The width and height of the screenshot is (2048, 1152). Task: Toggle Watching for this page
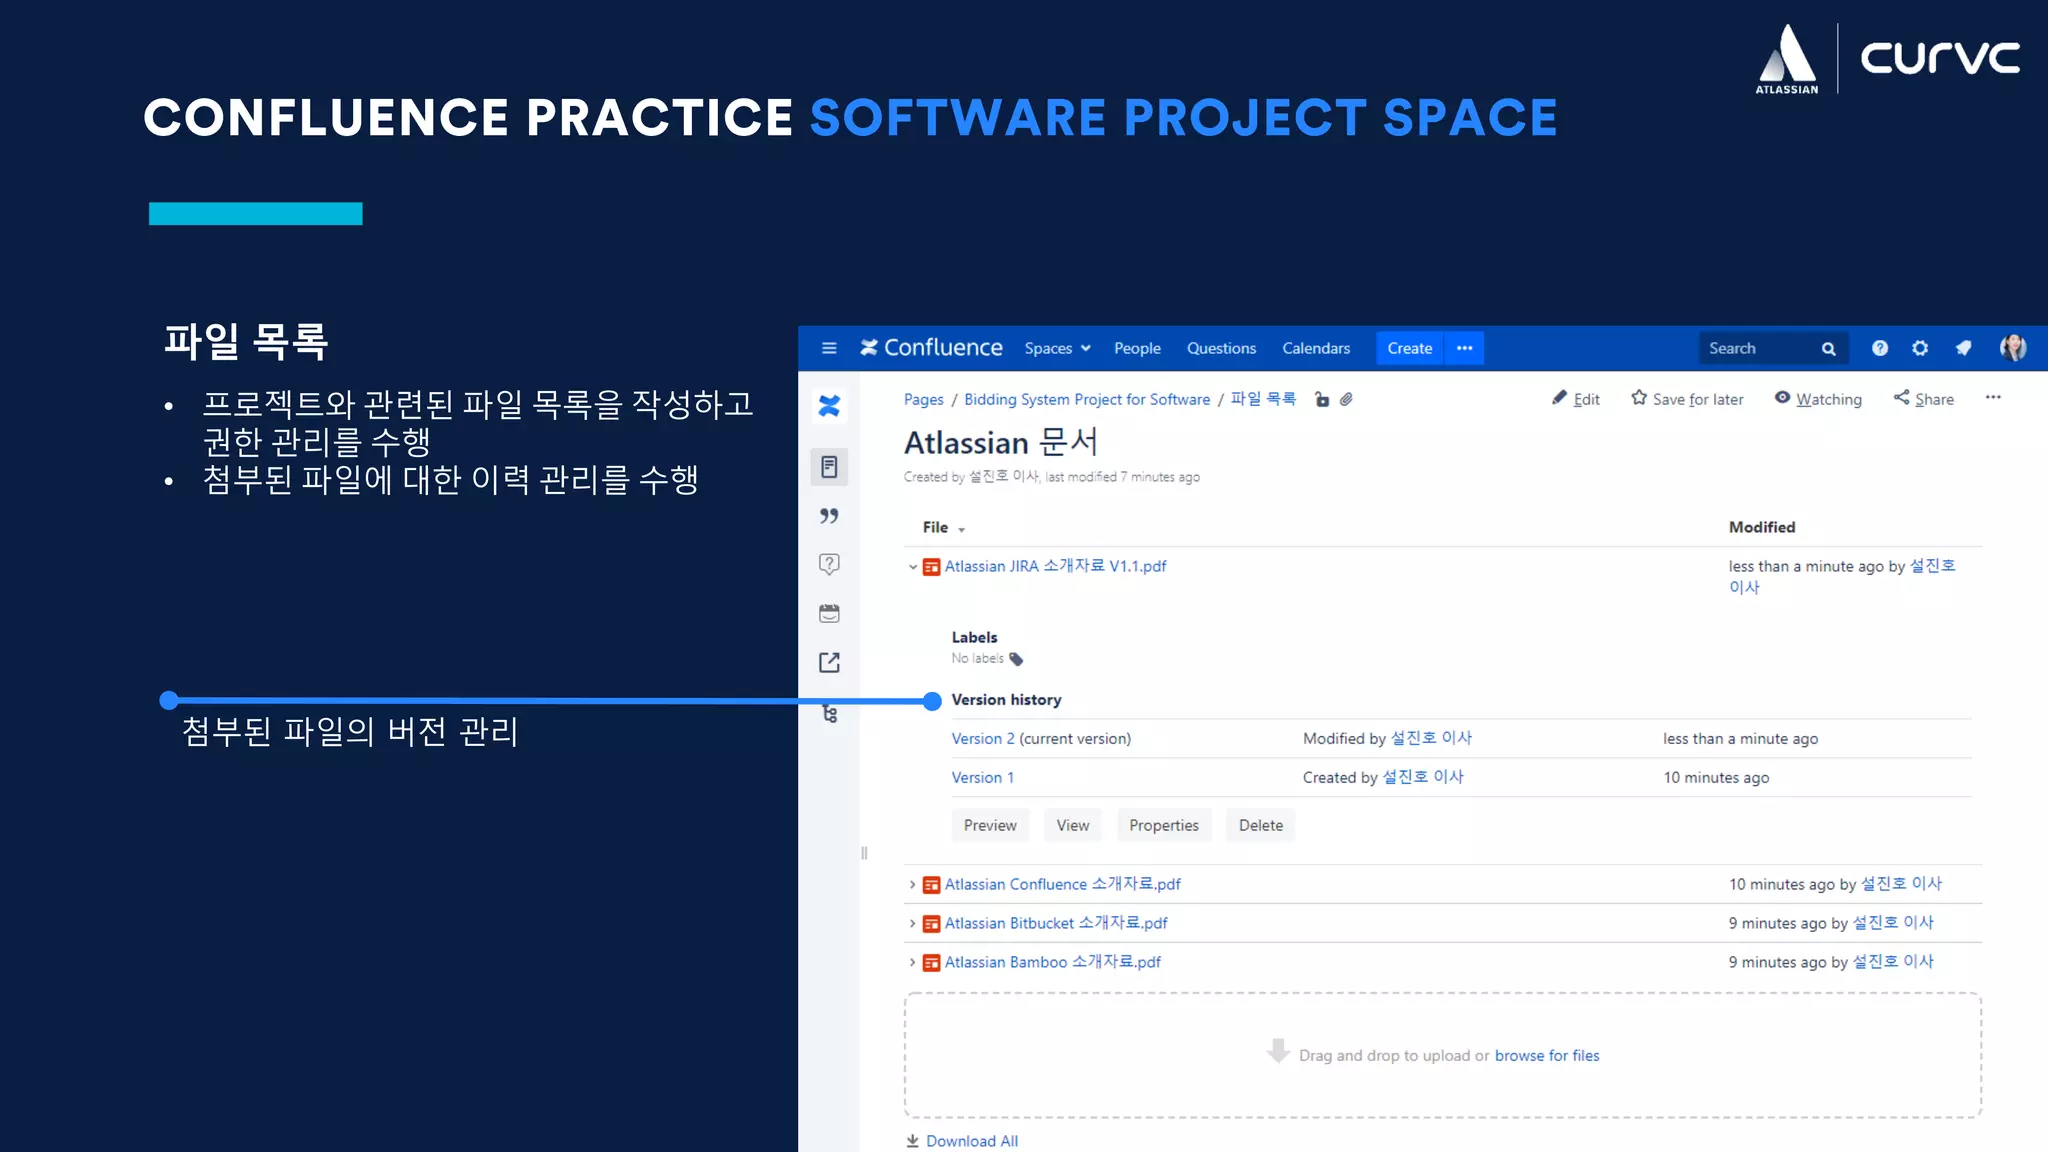click(1818, 399)
